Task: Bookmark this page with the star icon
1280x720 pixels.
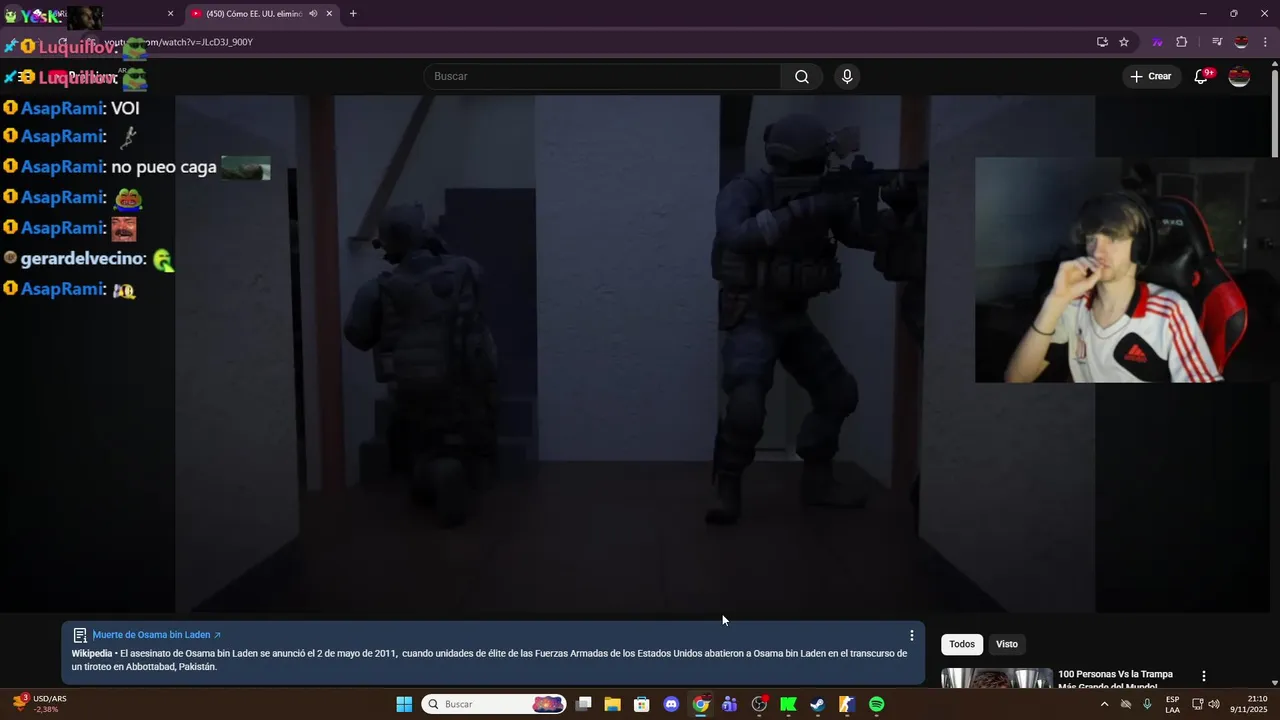Action: pyautogui.click(x=1124, y=42)
